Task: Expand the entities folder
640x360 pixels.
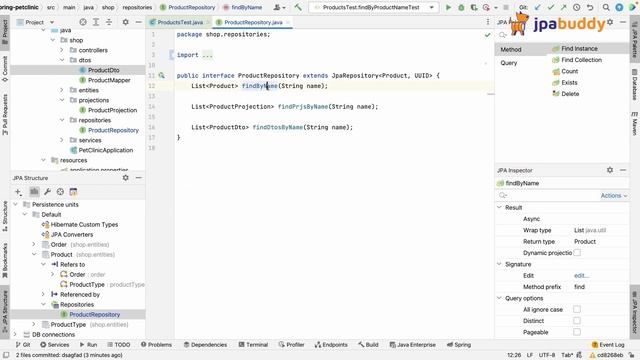Action: click(62, 90)
